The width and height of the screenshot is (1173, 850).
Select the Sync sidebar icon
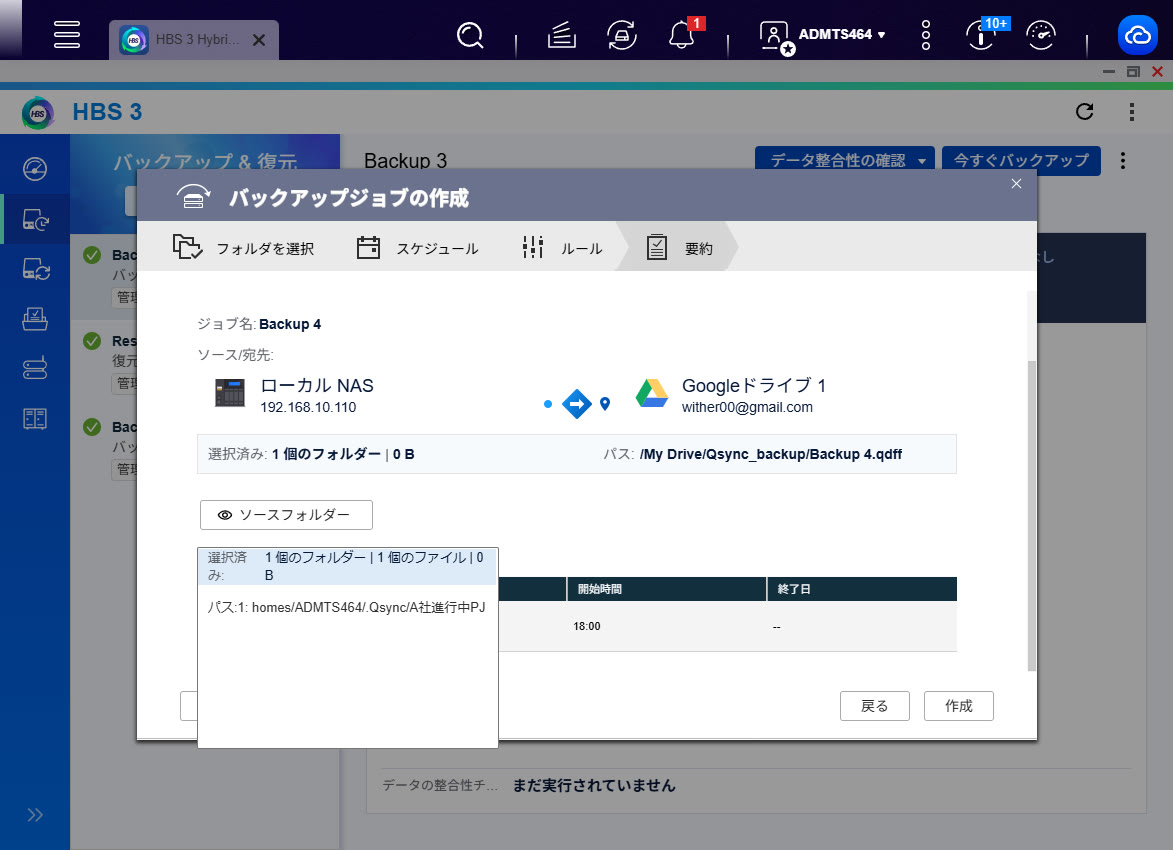[x=35, y=269]
